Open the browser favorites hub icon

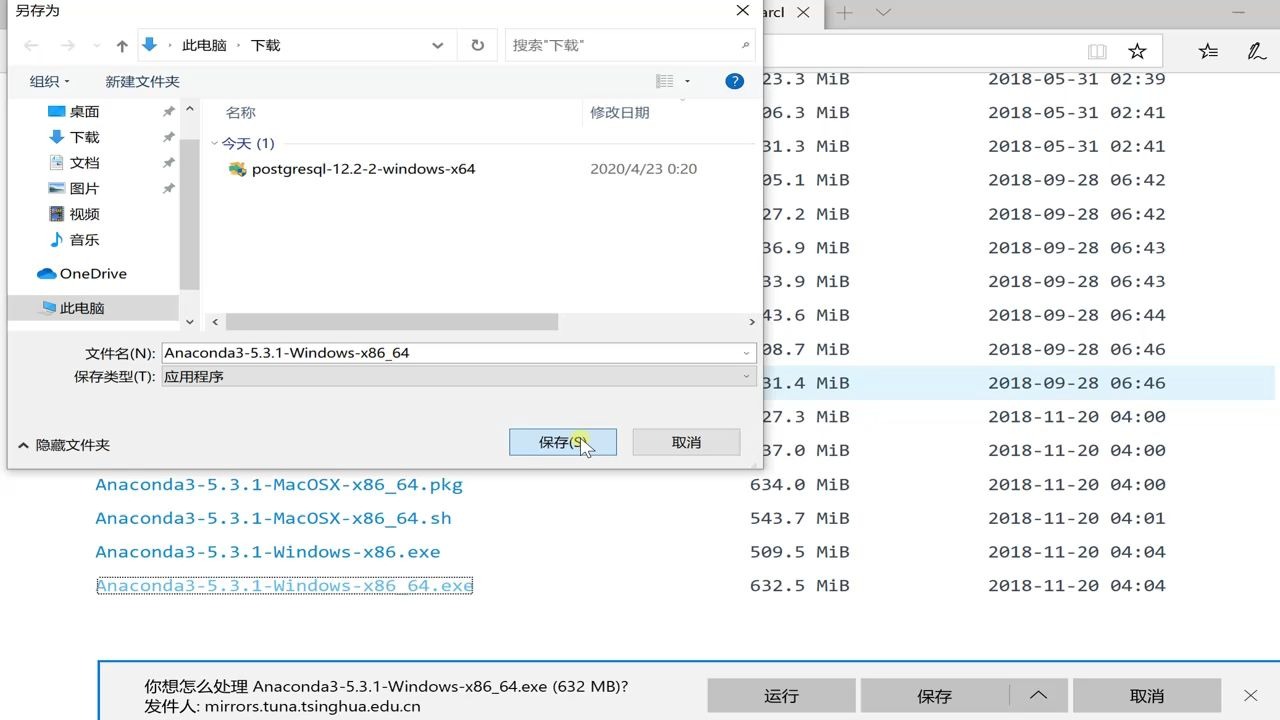click(x=1208, y=51)
